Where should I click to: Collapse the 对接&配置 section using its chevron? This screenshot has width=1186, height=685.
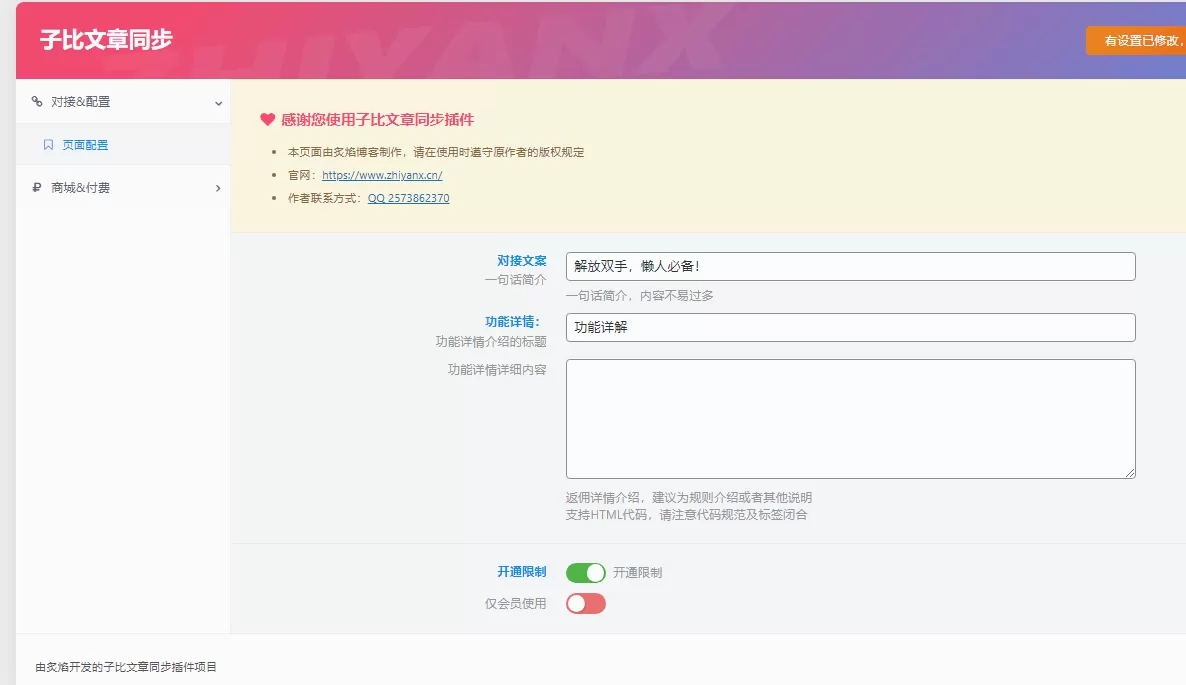[218, 102]
